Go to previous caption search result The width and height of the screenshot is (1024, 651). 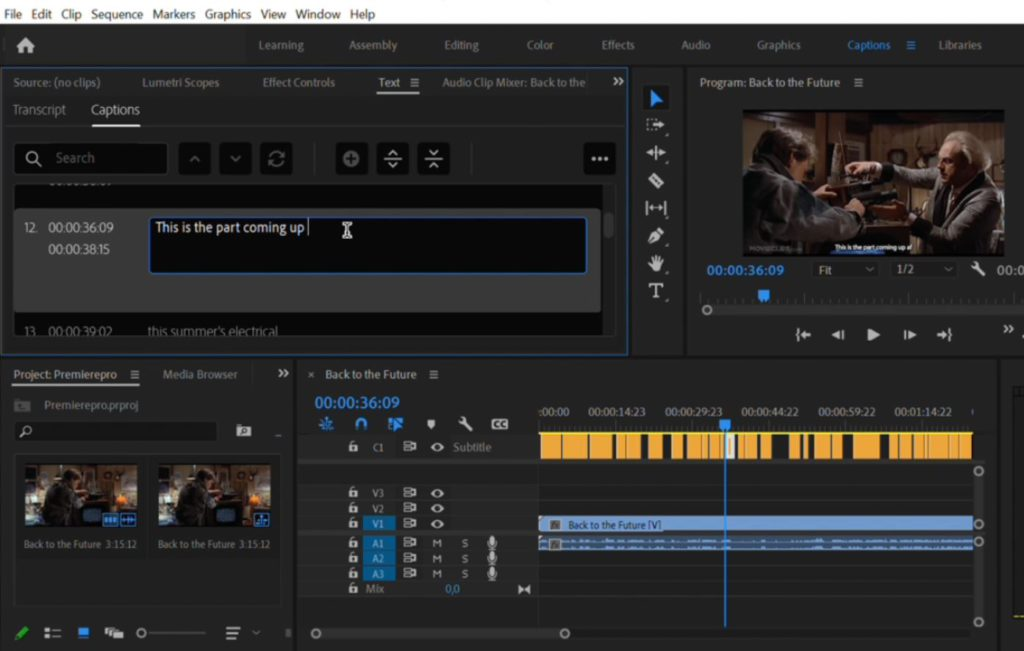pos(195,159)
